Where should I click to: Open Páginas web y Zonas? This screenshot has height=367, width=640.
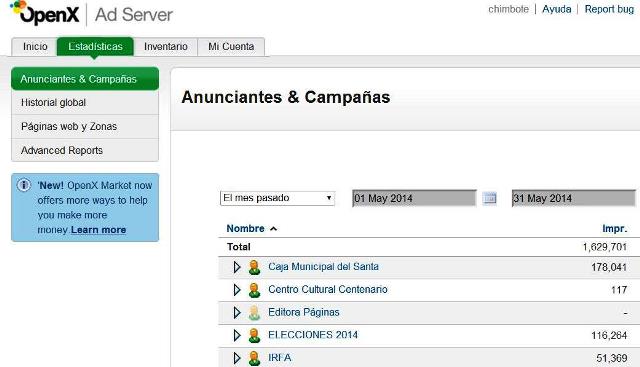85,127
